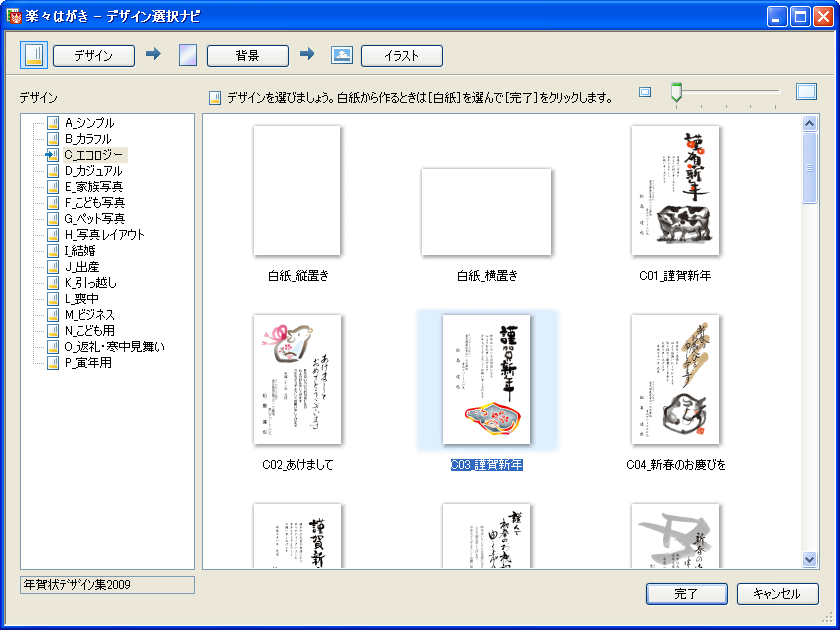Viewport: 840px width, 630px height.
Task: Select the D_カジュアル category
Action: point(93,171)
